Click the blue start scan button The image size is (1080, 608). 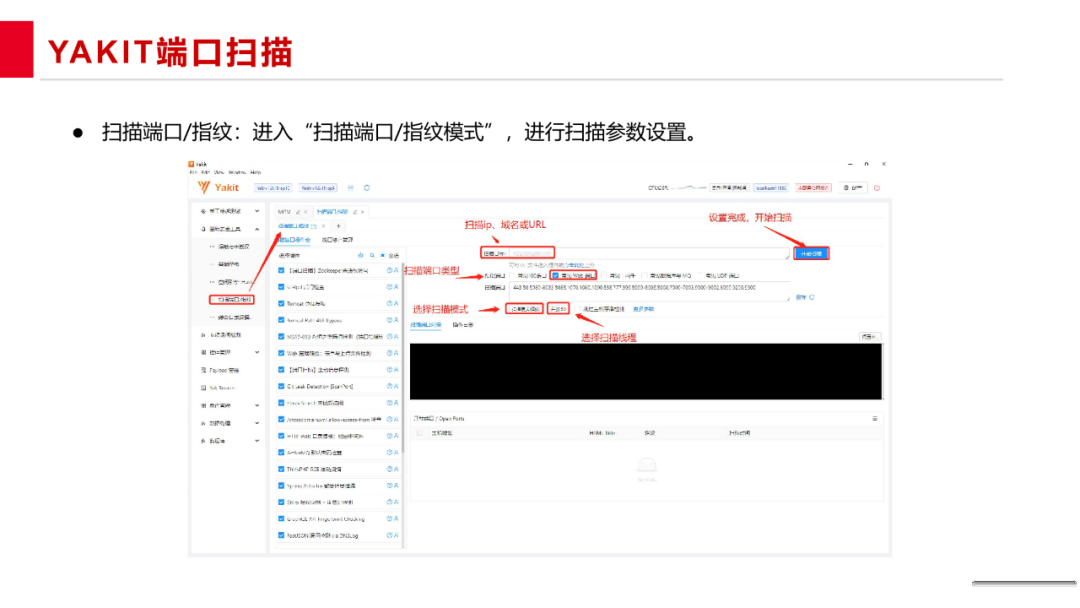(x=811, y=253)
